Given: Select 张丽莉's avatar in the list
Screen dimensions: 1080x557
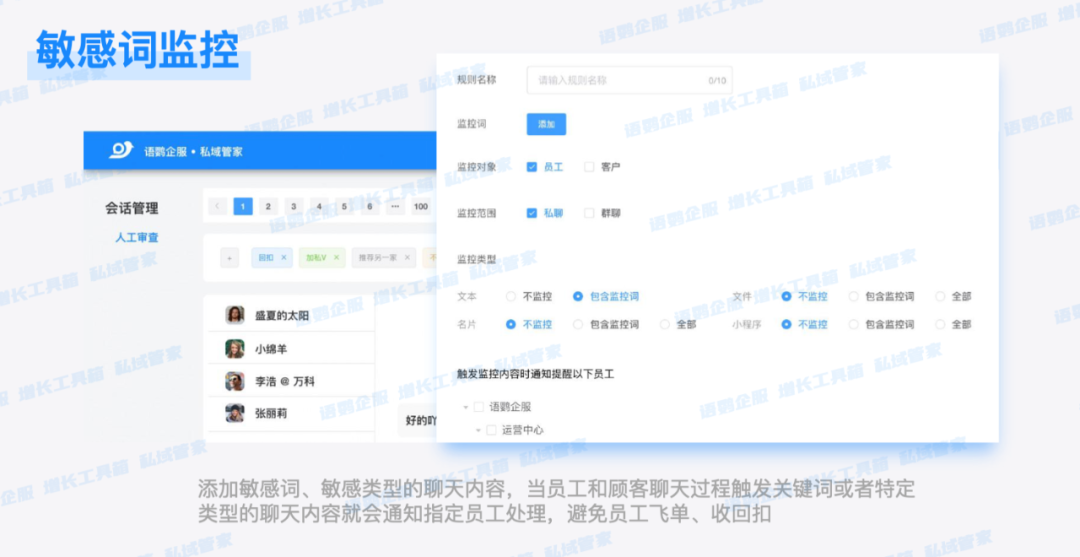Looking at the screenshot, I should point(235,412).
